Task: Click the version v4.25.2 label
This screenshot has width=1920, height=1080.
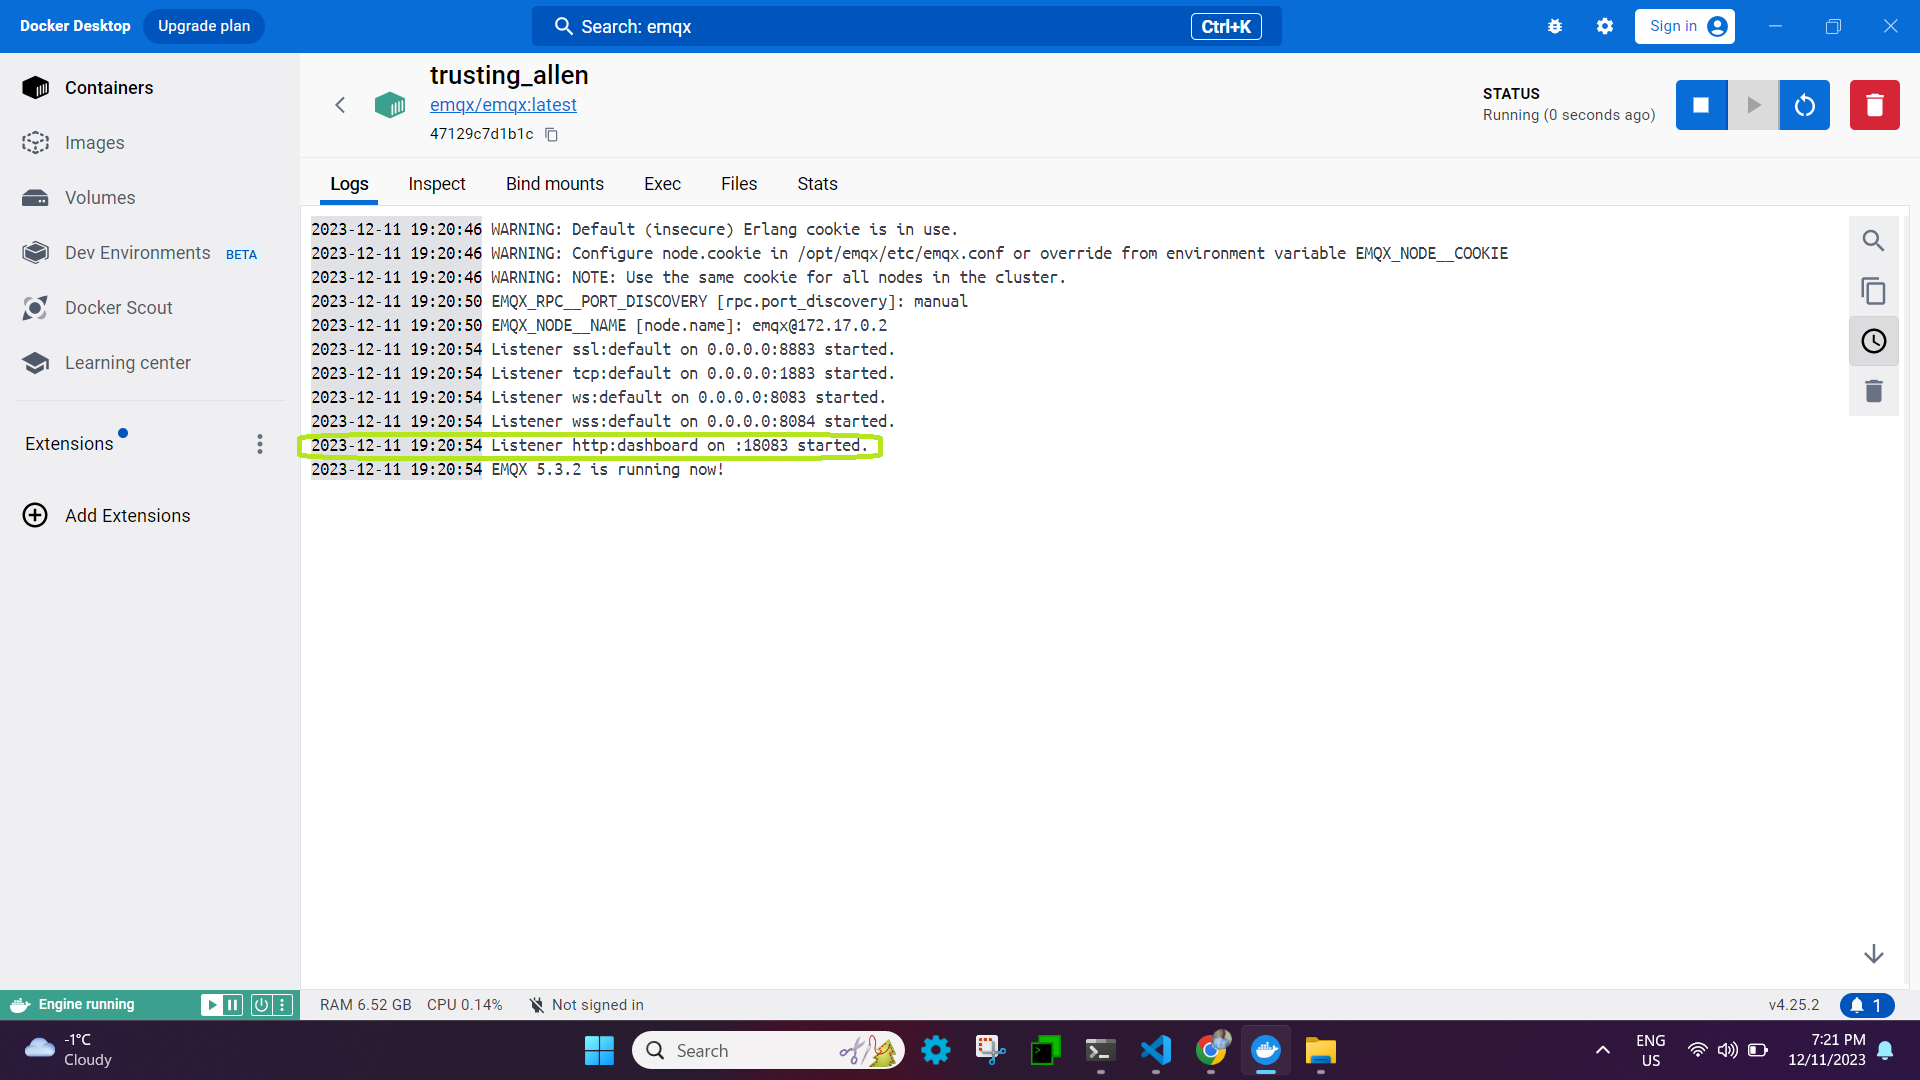Action: (x=1794, y=1005)
